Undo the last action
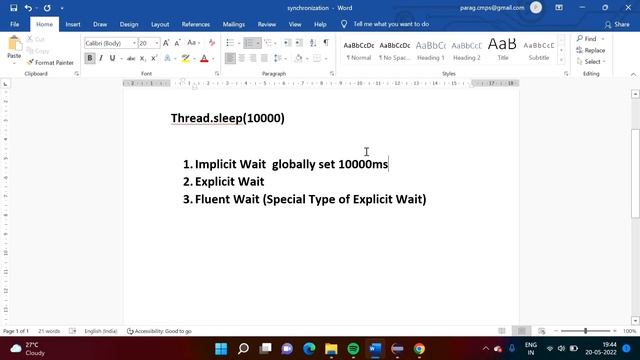 point(28,8)
